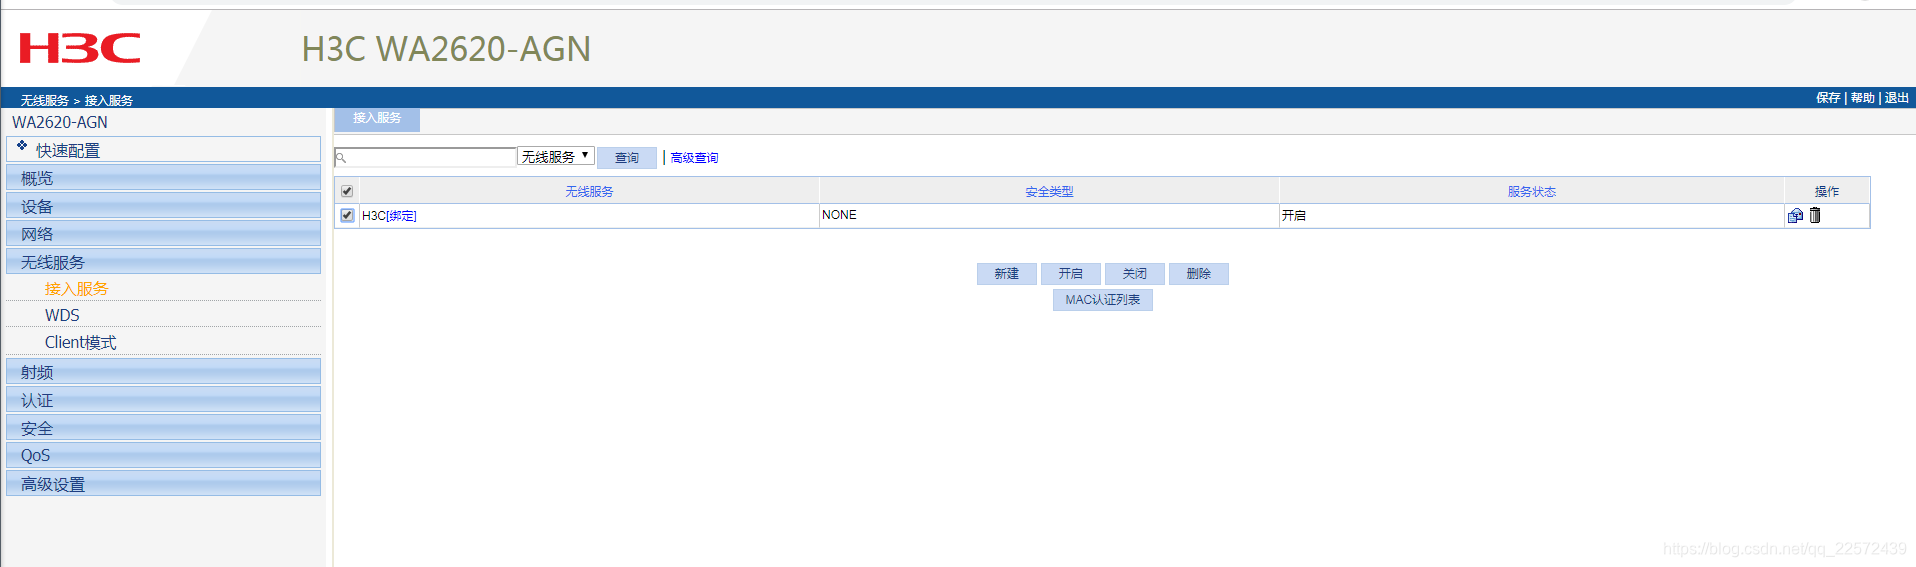The image size is (1916, 567).
Task: Expand the 高级设置 sidebar section
Action: (164, 484)
